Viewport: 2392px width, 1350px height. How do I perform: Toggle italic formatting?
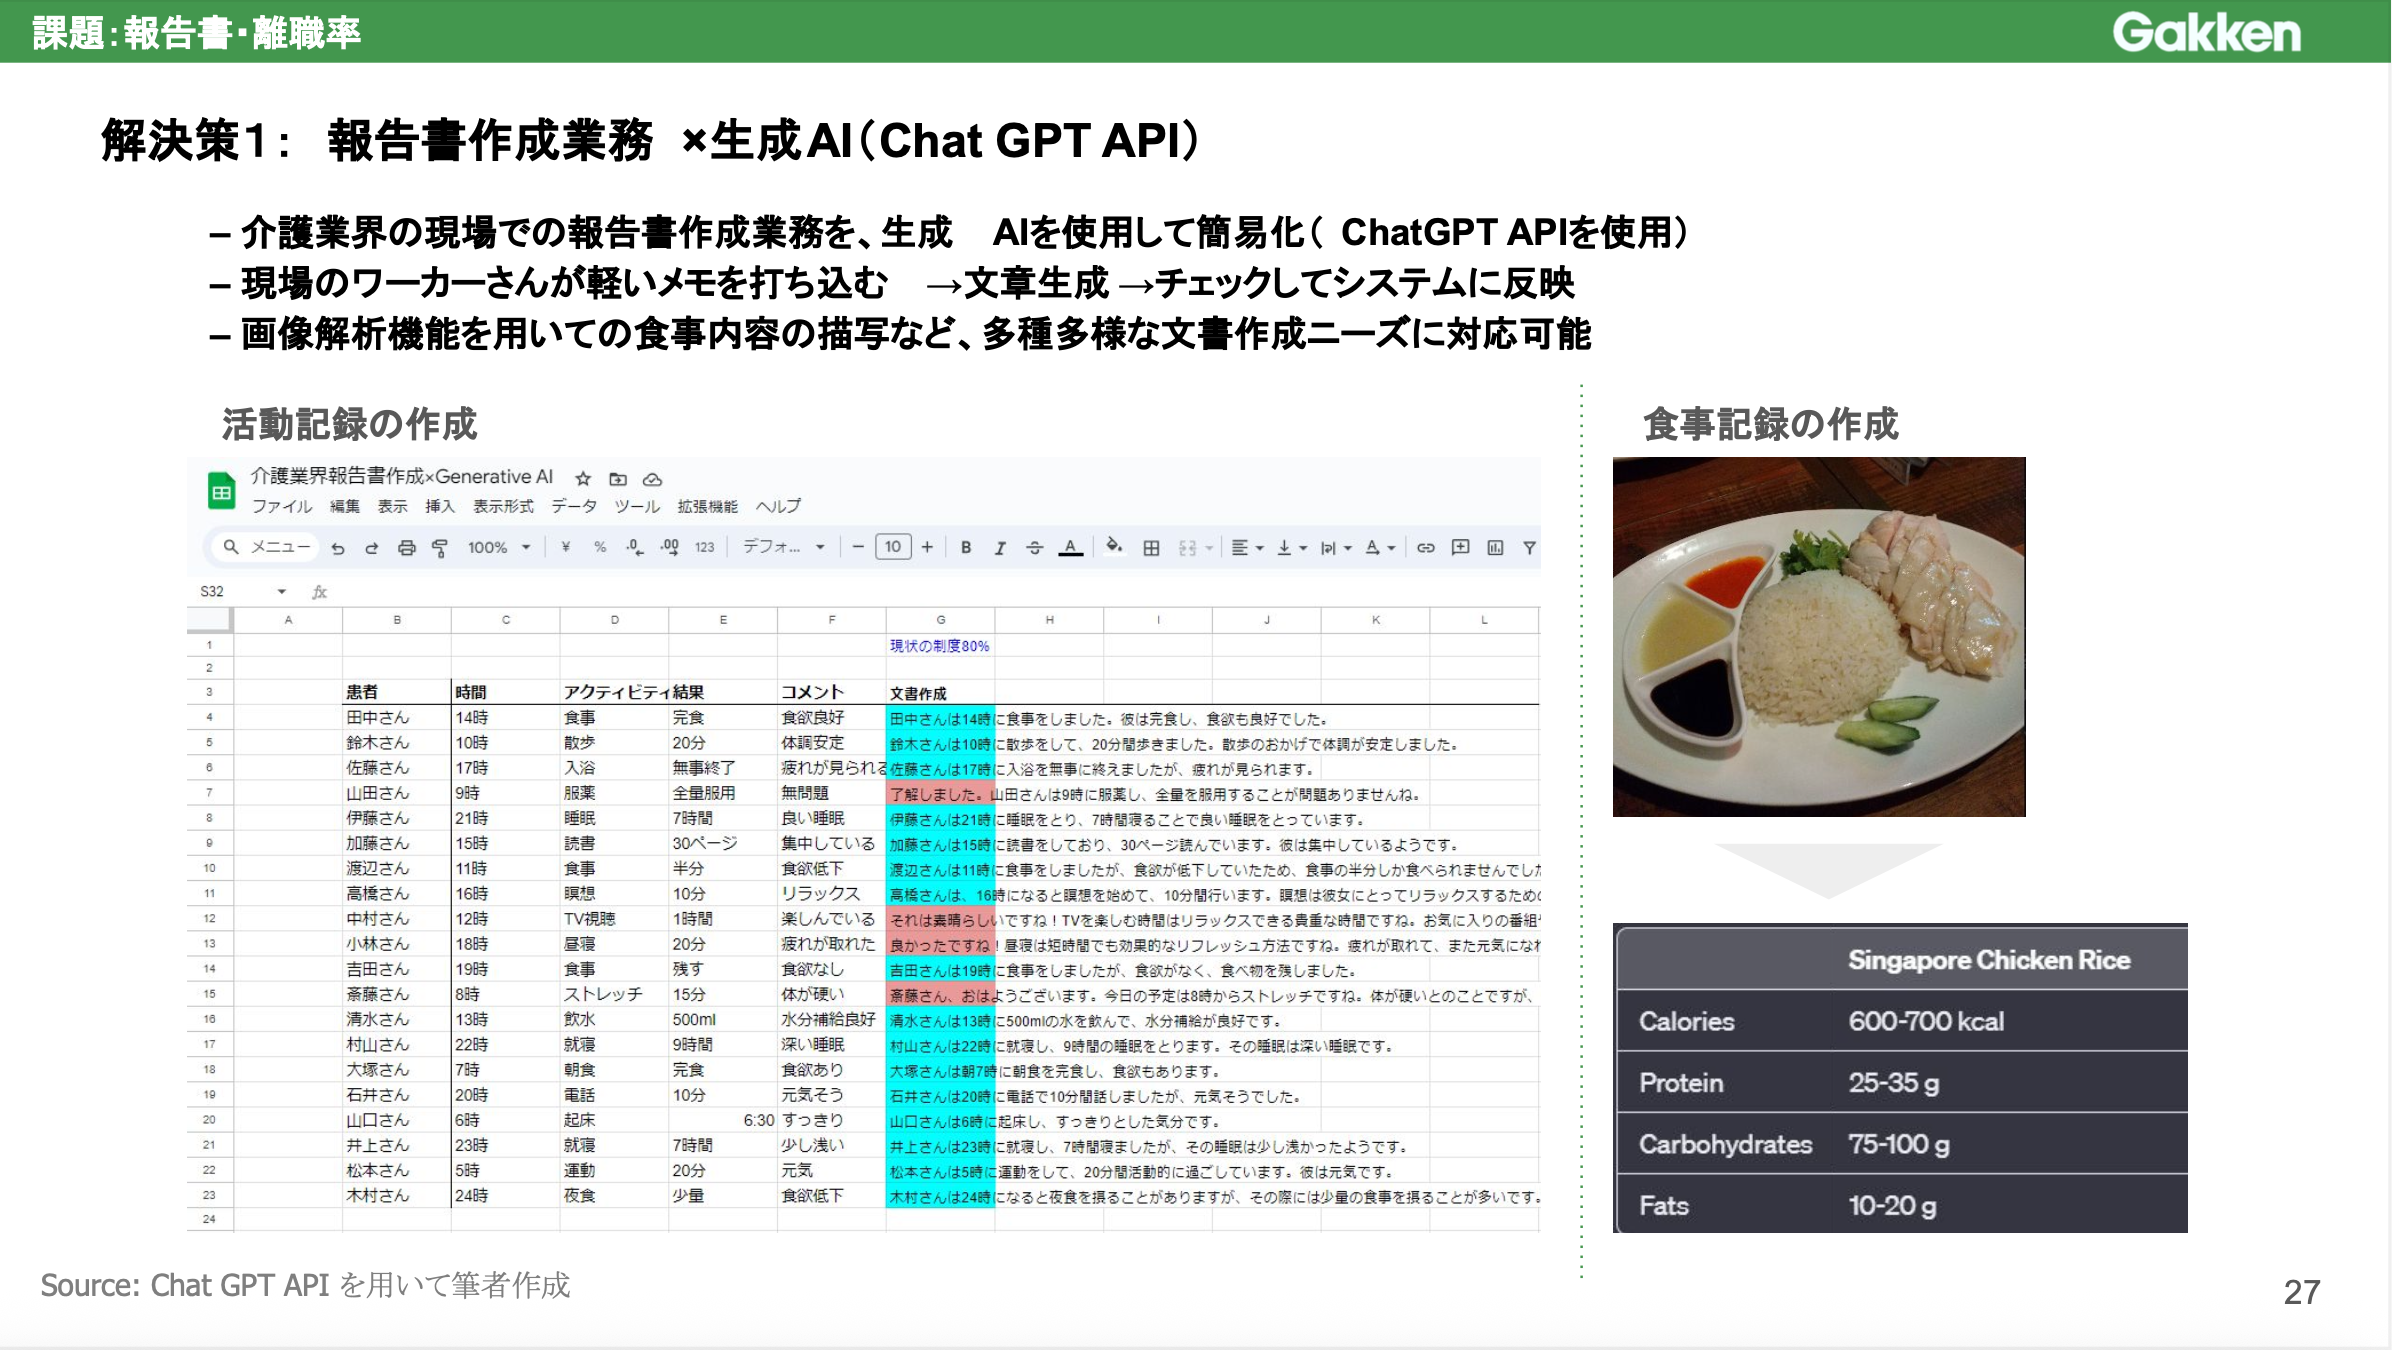tap(1000, 548)
